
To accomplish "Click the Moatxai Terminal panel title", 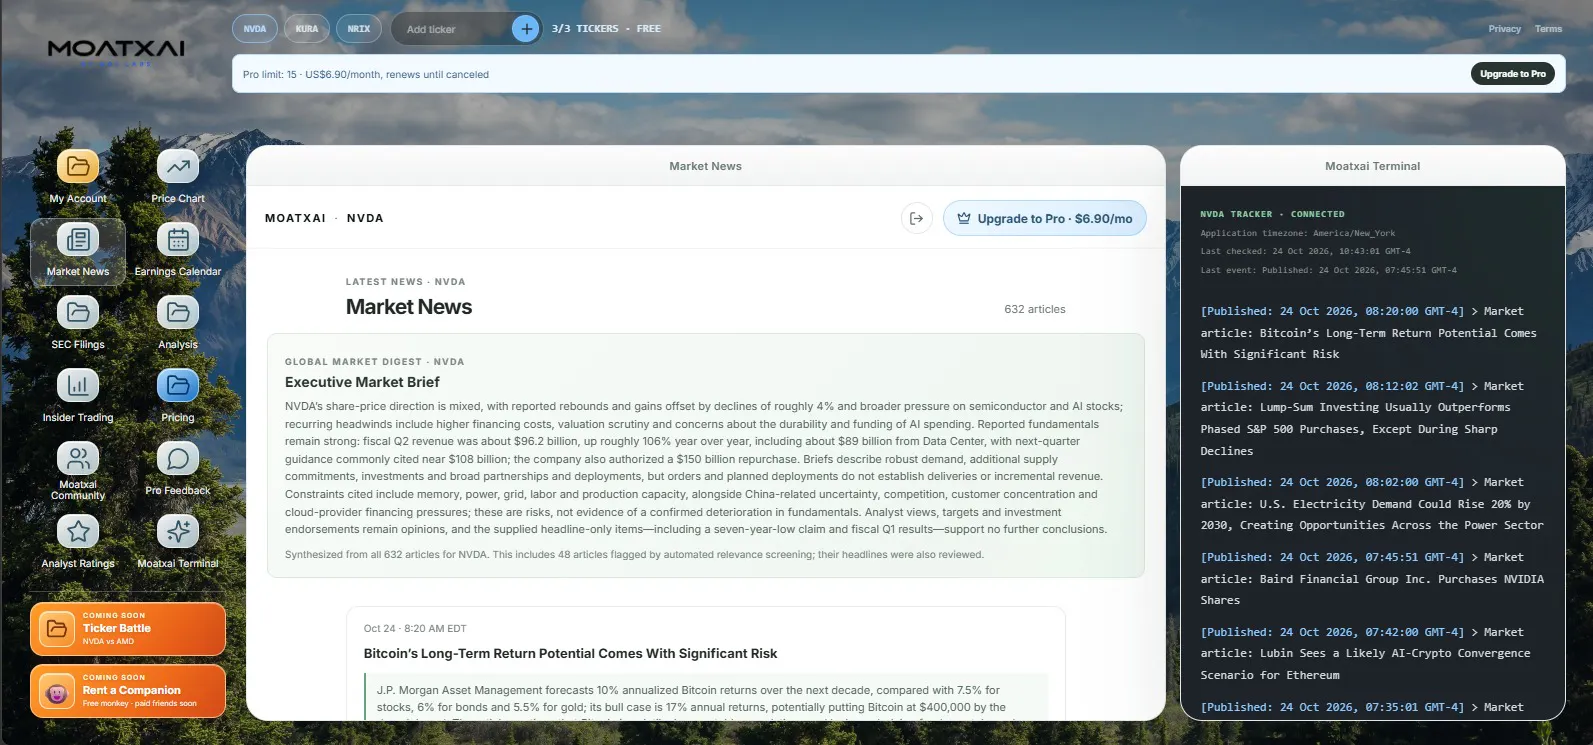I will pos(1372,166).
